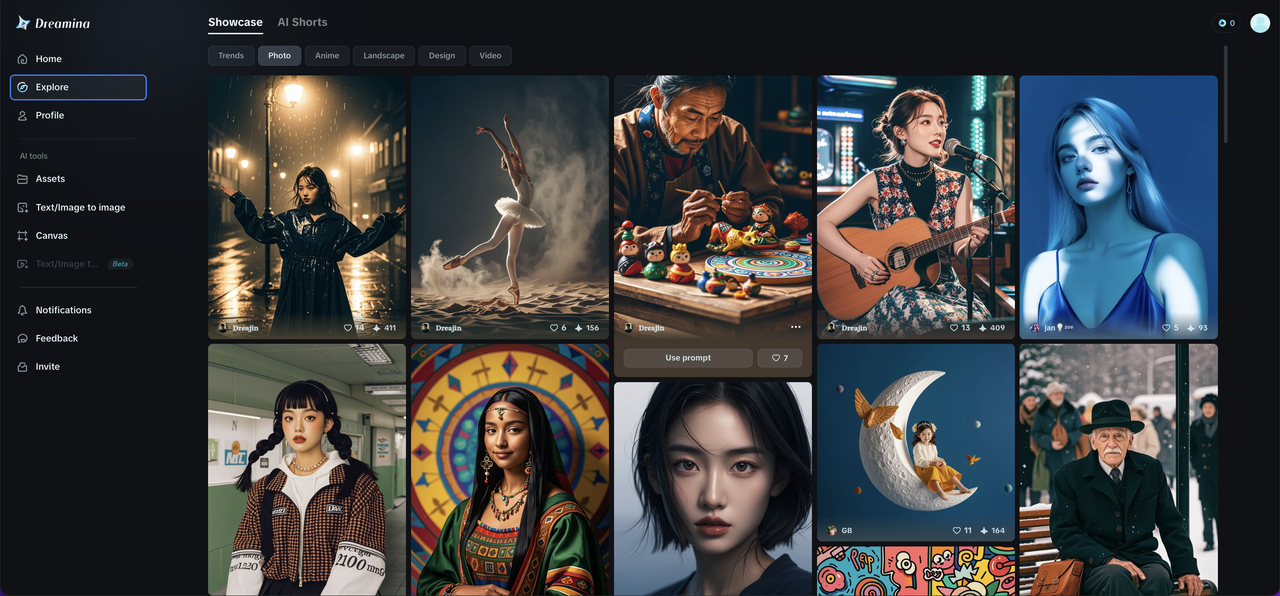The height and width of the screenshot is (596, 1280).
Task: Open the Home page icon
Action: pyautogui.click(x=22, y=59)
